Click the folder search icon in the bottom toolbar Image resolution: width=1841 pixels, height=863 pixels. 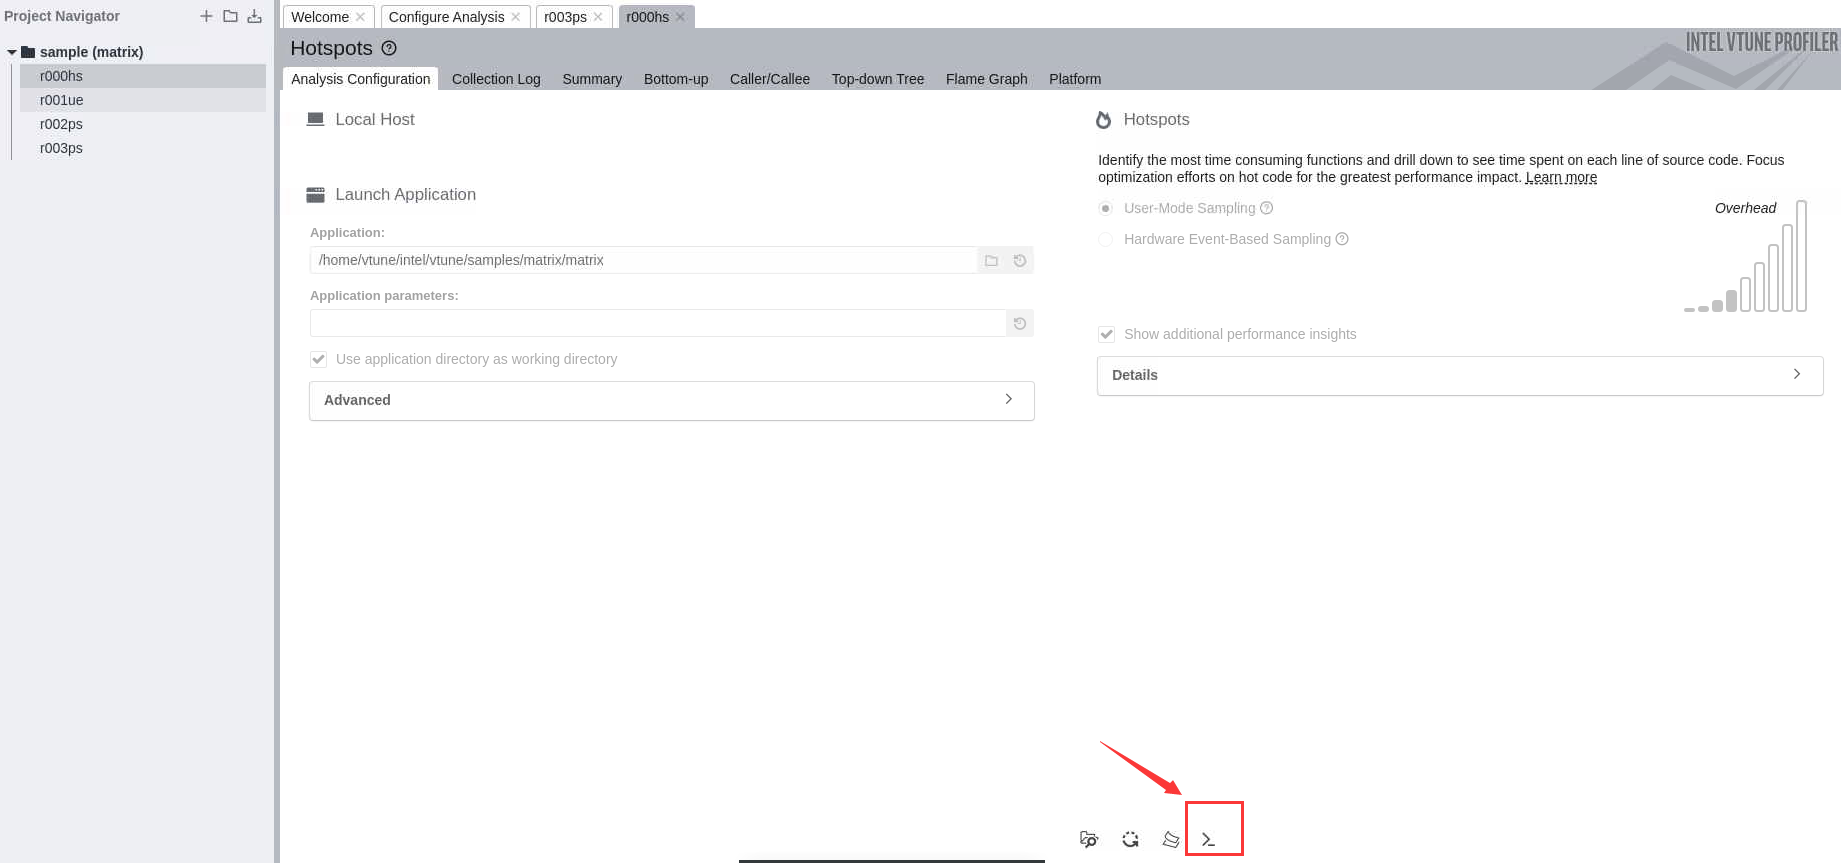[x=1089, y=839]
